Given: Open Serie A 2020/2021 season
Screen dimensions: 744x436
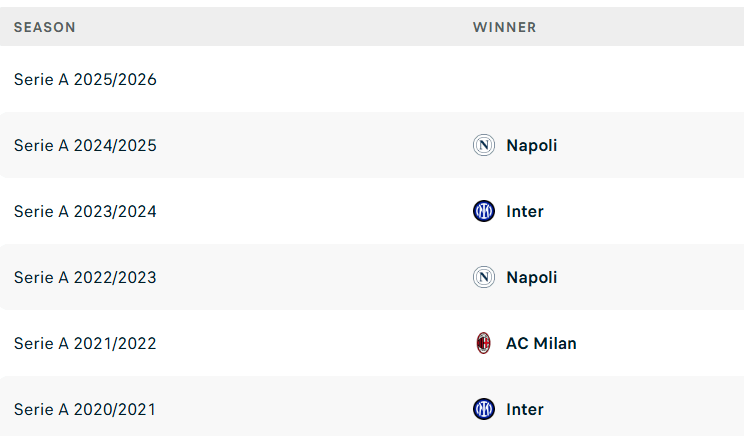Looking at the screenshot, I should 85,409.
